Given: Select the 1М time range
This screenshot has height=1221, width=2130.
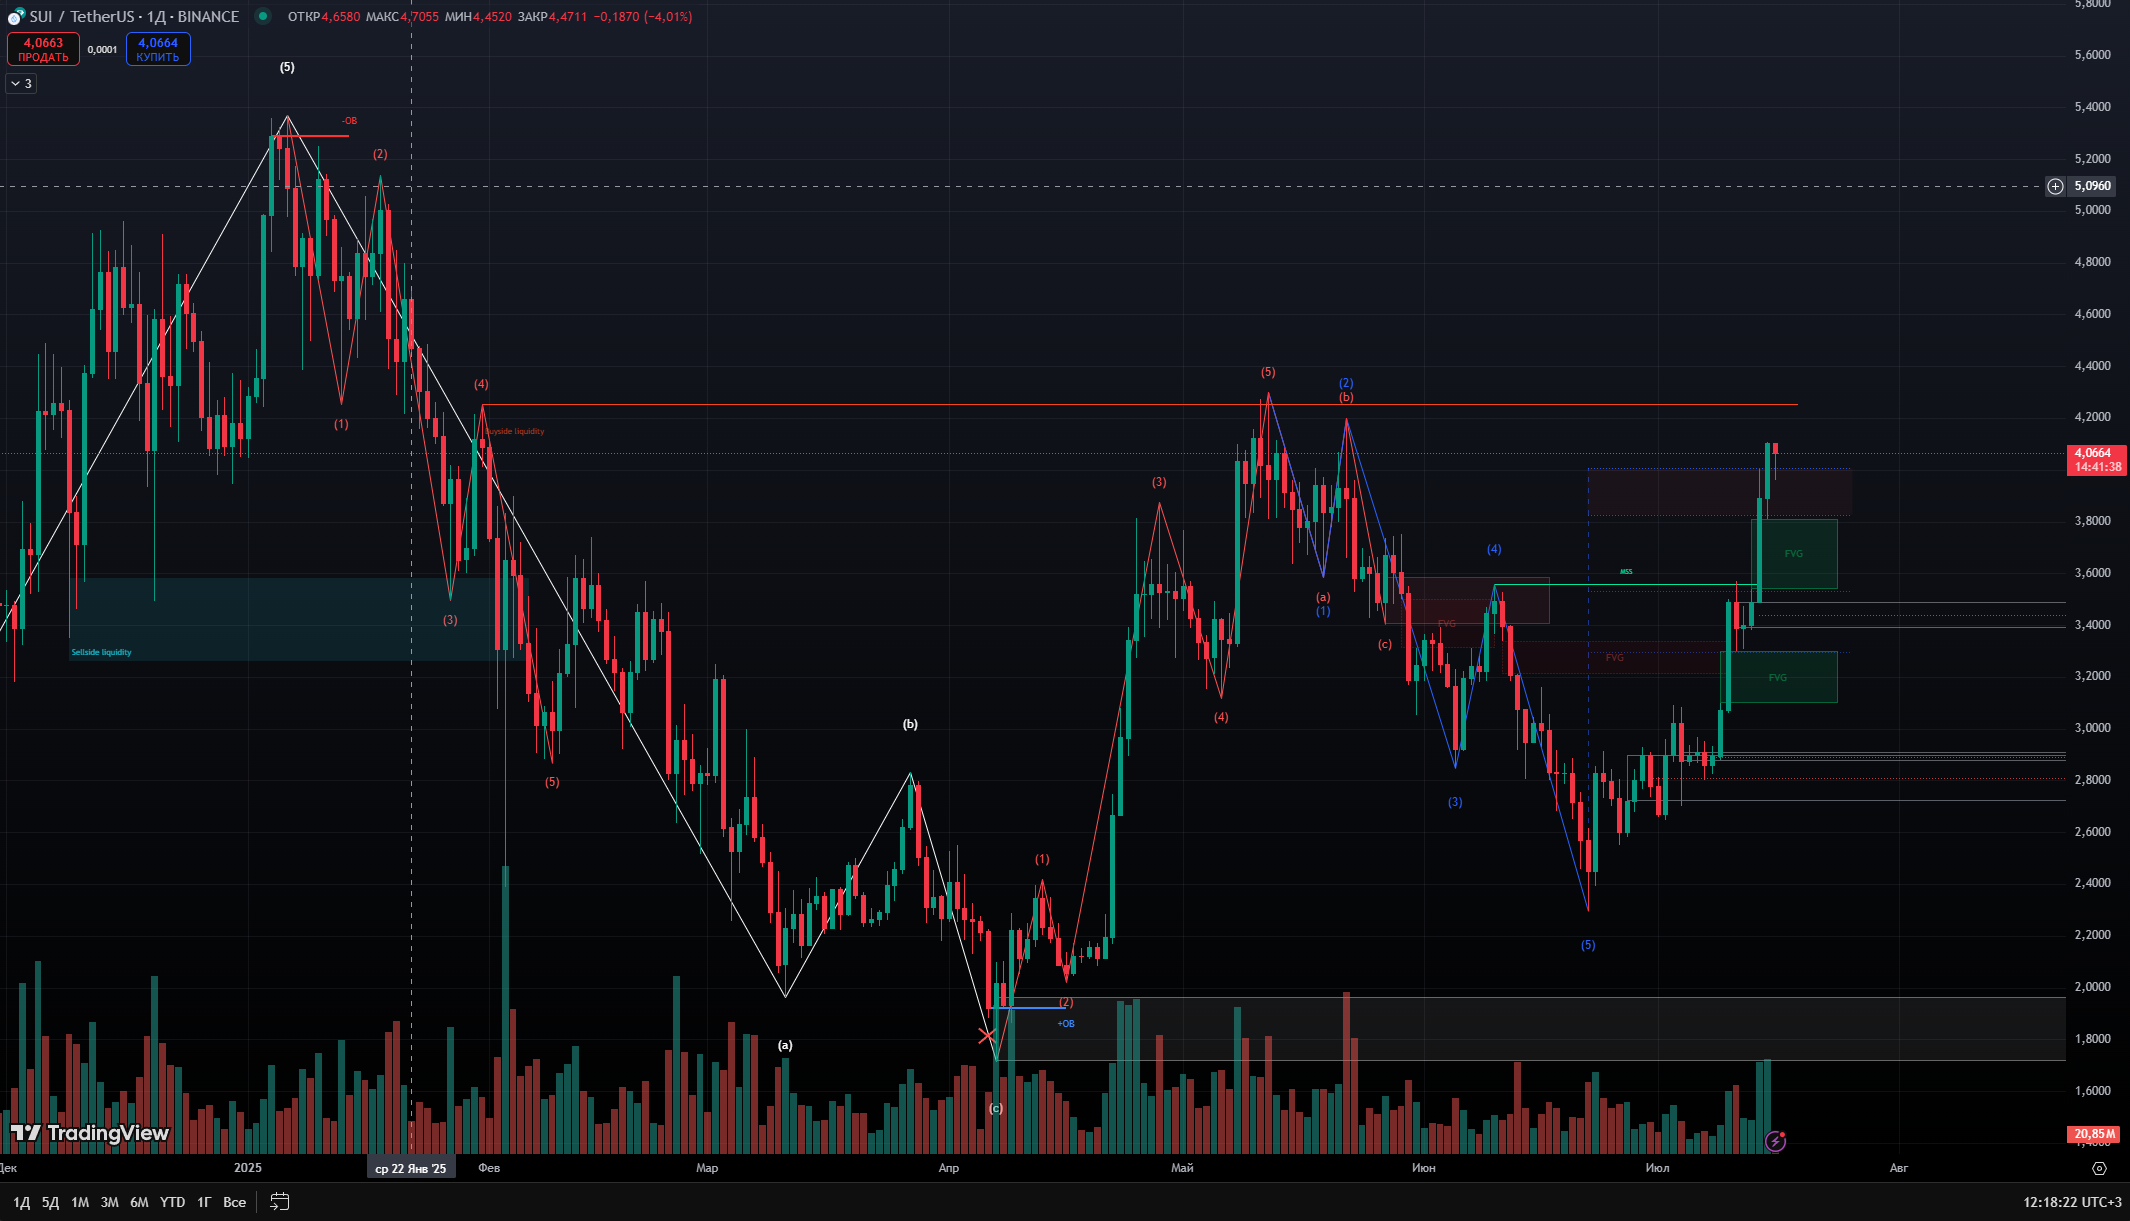Looking at the screenshot, I should 80,1202.
